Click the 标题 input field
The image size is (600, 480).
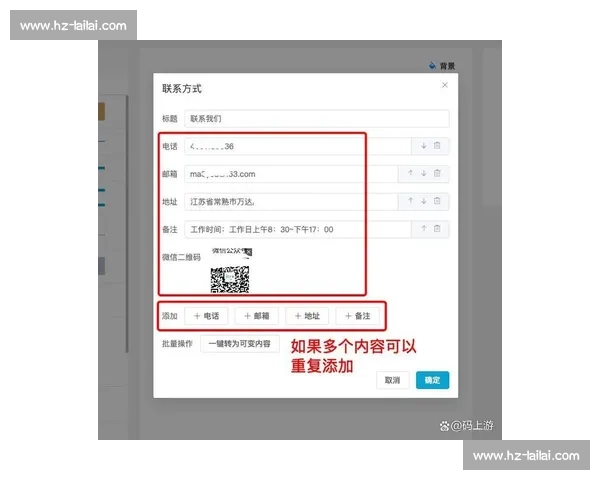pyautogui.click(x=317, y=119)
